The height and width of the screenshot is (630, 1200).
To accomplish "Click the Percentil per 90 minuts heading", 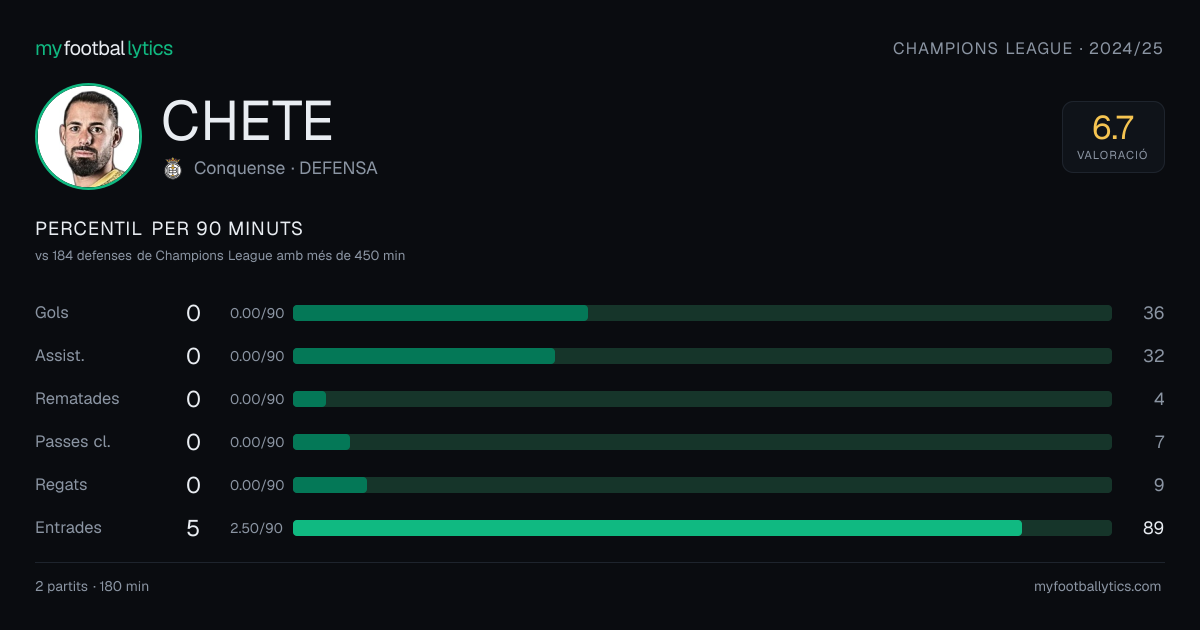I will (169, 229).
